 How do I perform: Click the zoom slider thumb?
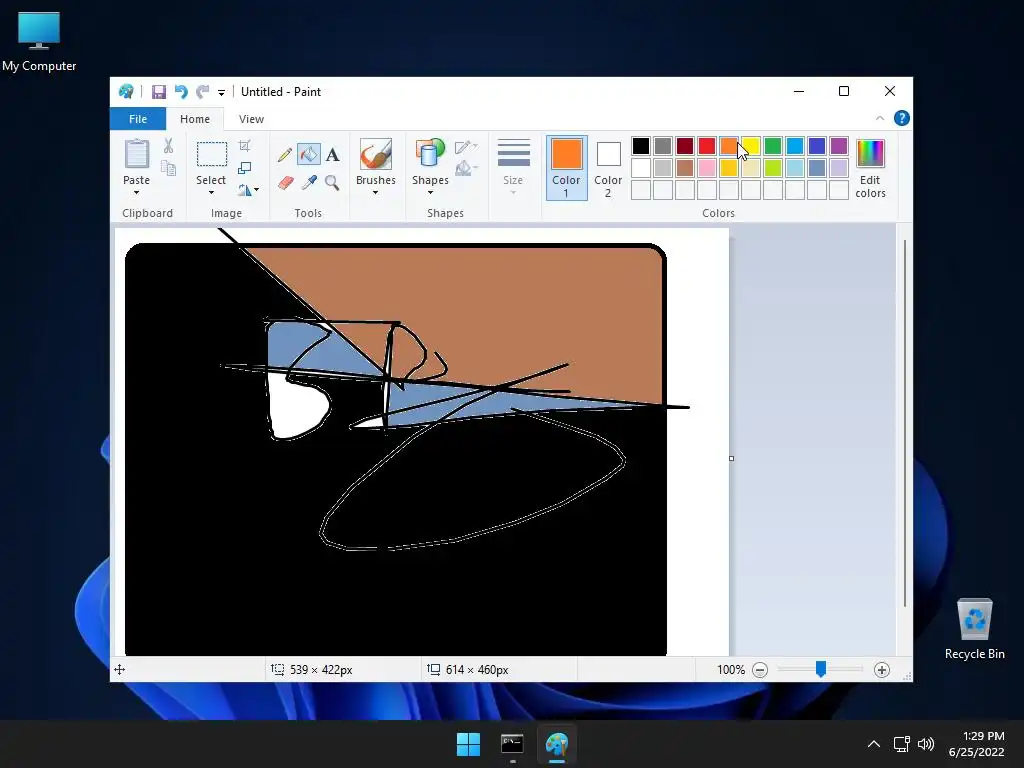coord(821,669)
